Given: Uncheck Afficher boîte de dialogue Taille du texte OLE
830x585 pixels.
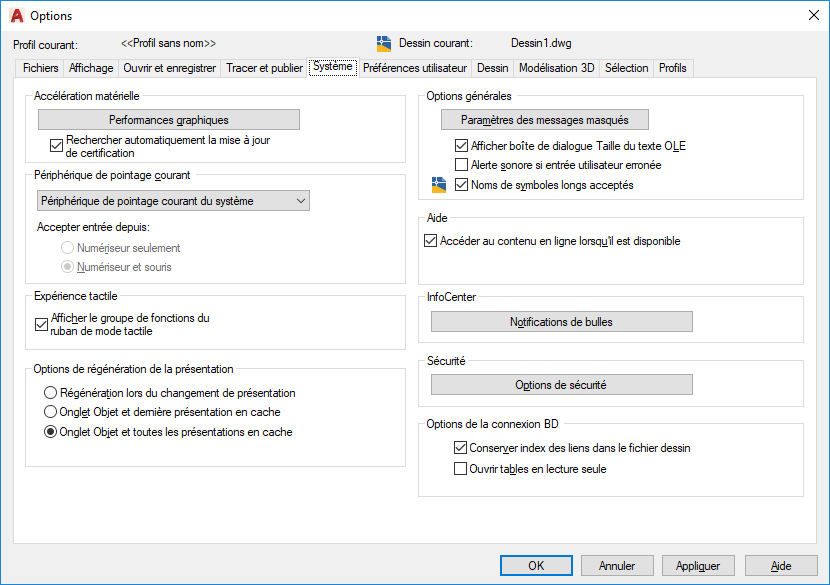Looking at the screenshot, I should (x=462, y=146).
